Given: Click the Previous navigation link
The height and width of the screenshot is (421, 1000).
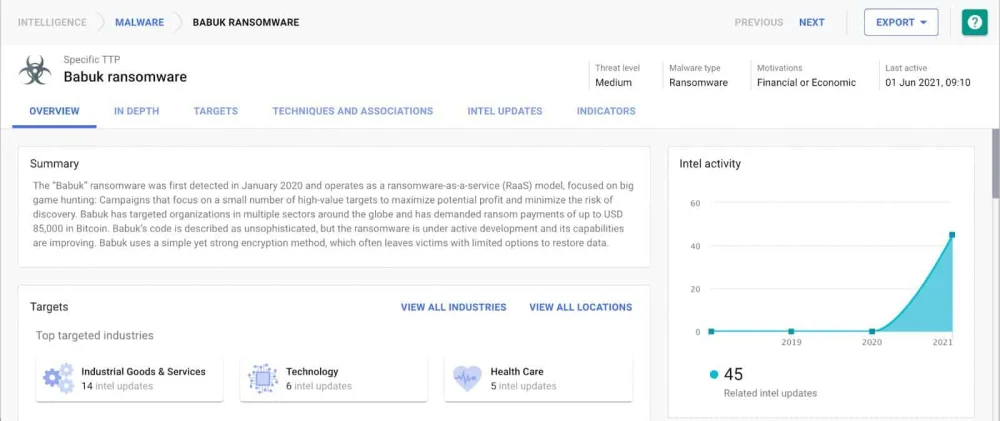Looking at the screenshot, I should coord(759,22).
